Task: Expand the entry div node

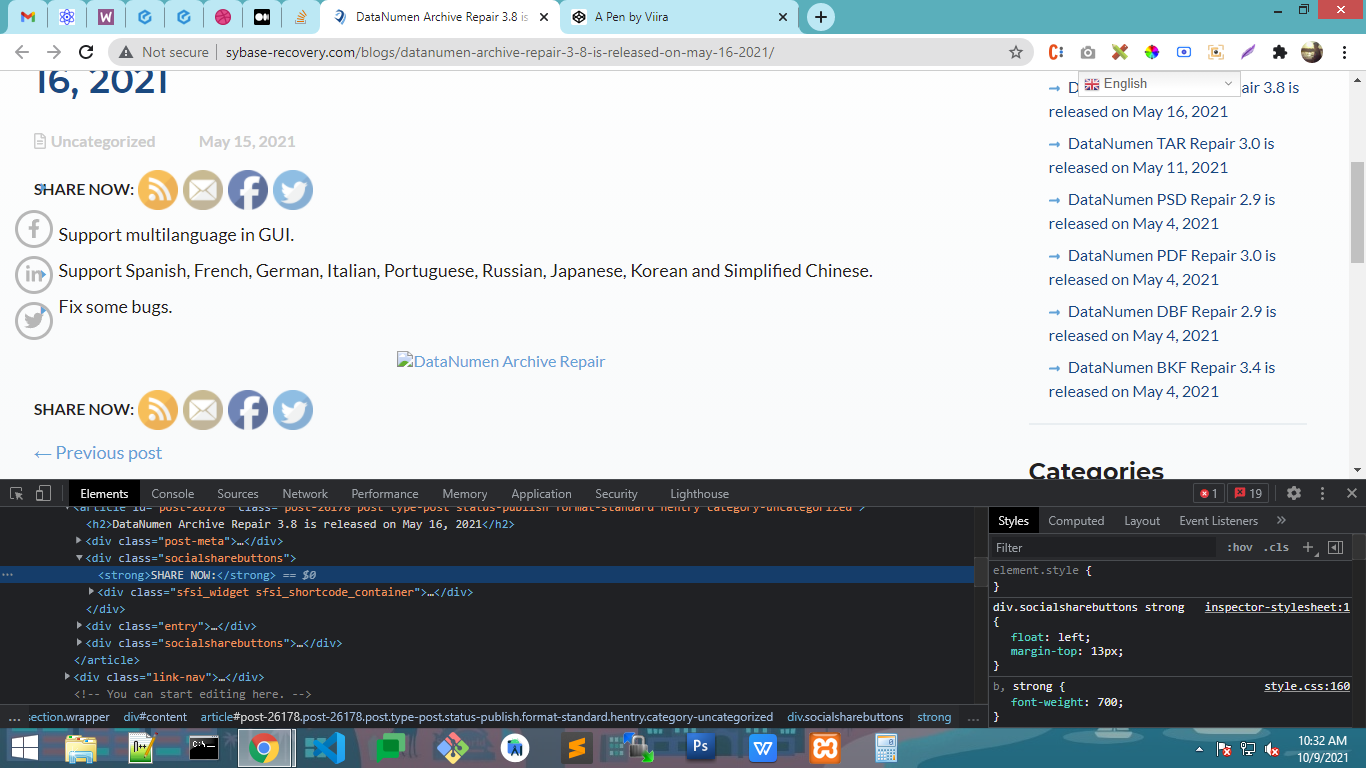Action: 80,626
